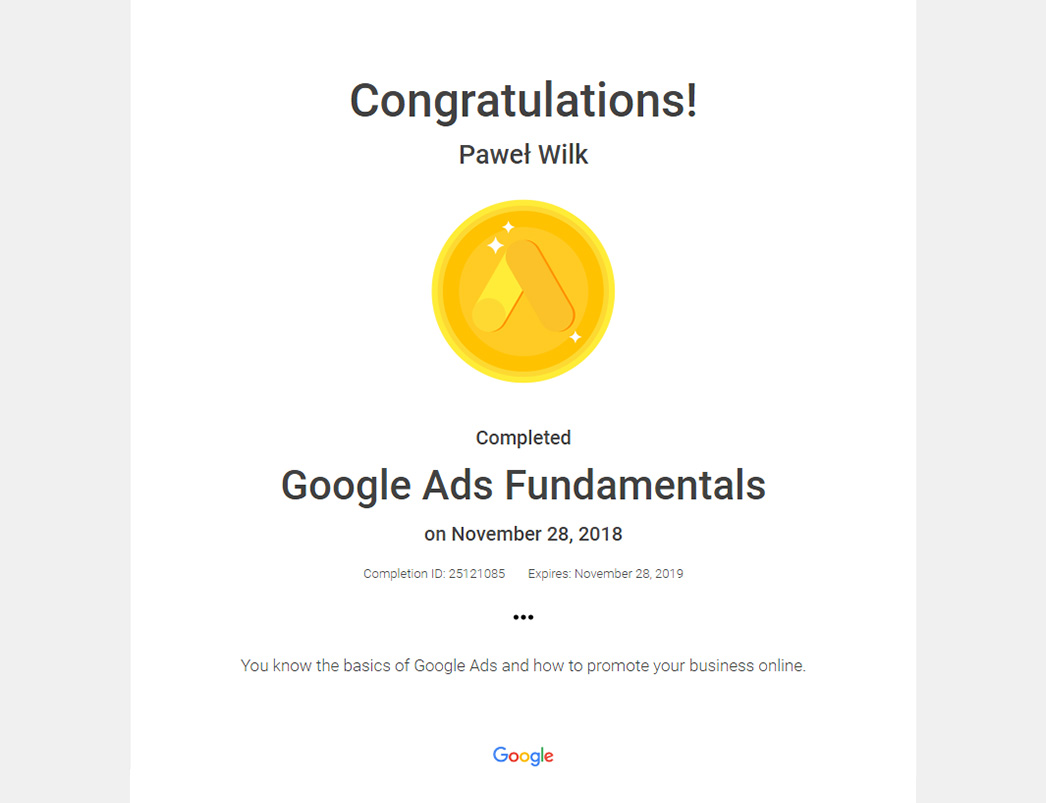
Task: Click the 'Google Ads Fundamentals' title
Action: point(523,485)
